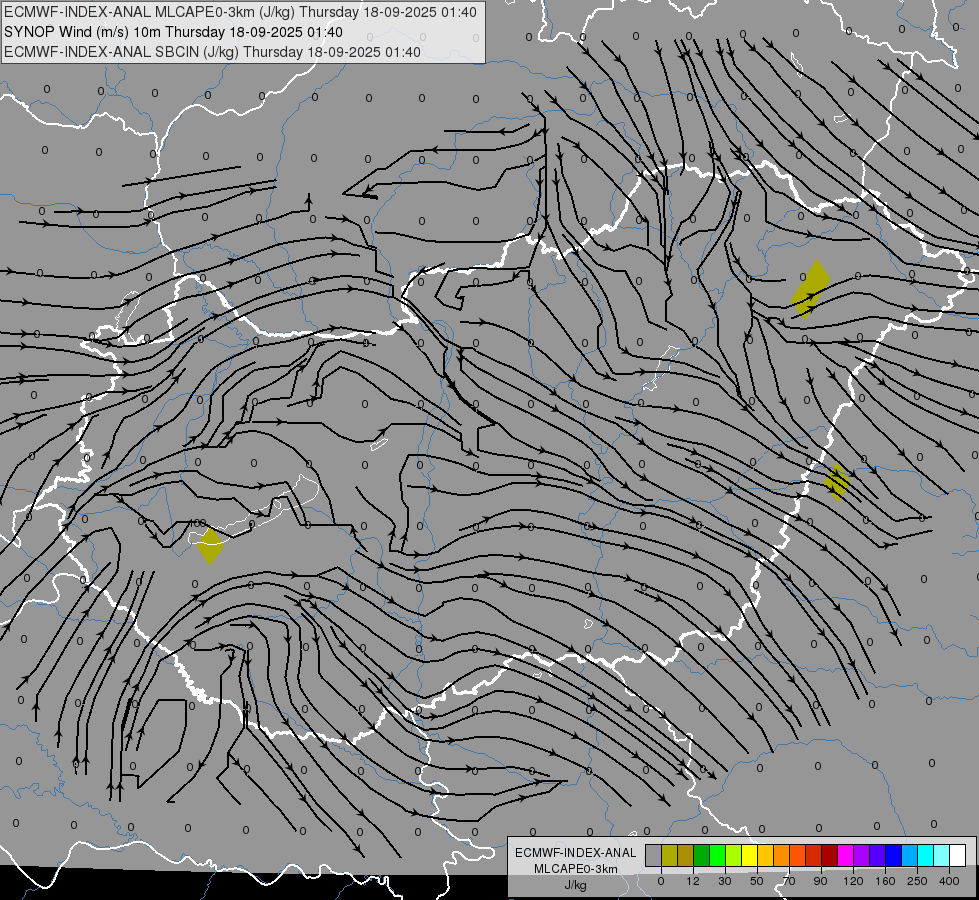The height and width of the screenshot is (900, 979).
Task: Click the legend tick label 30
Action: coord(725,881)
